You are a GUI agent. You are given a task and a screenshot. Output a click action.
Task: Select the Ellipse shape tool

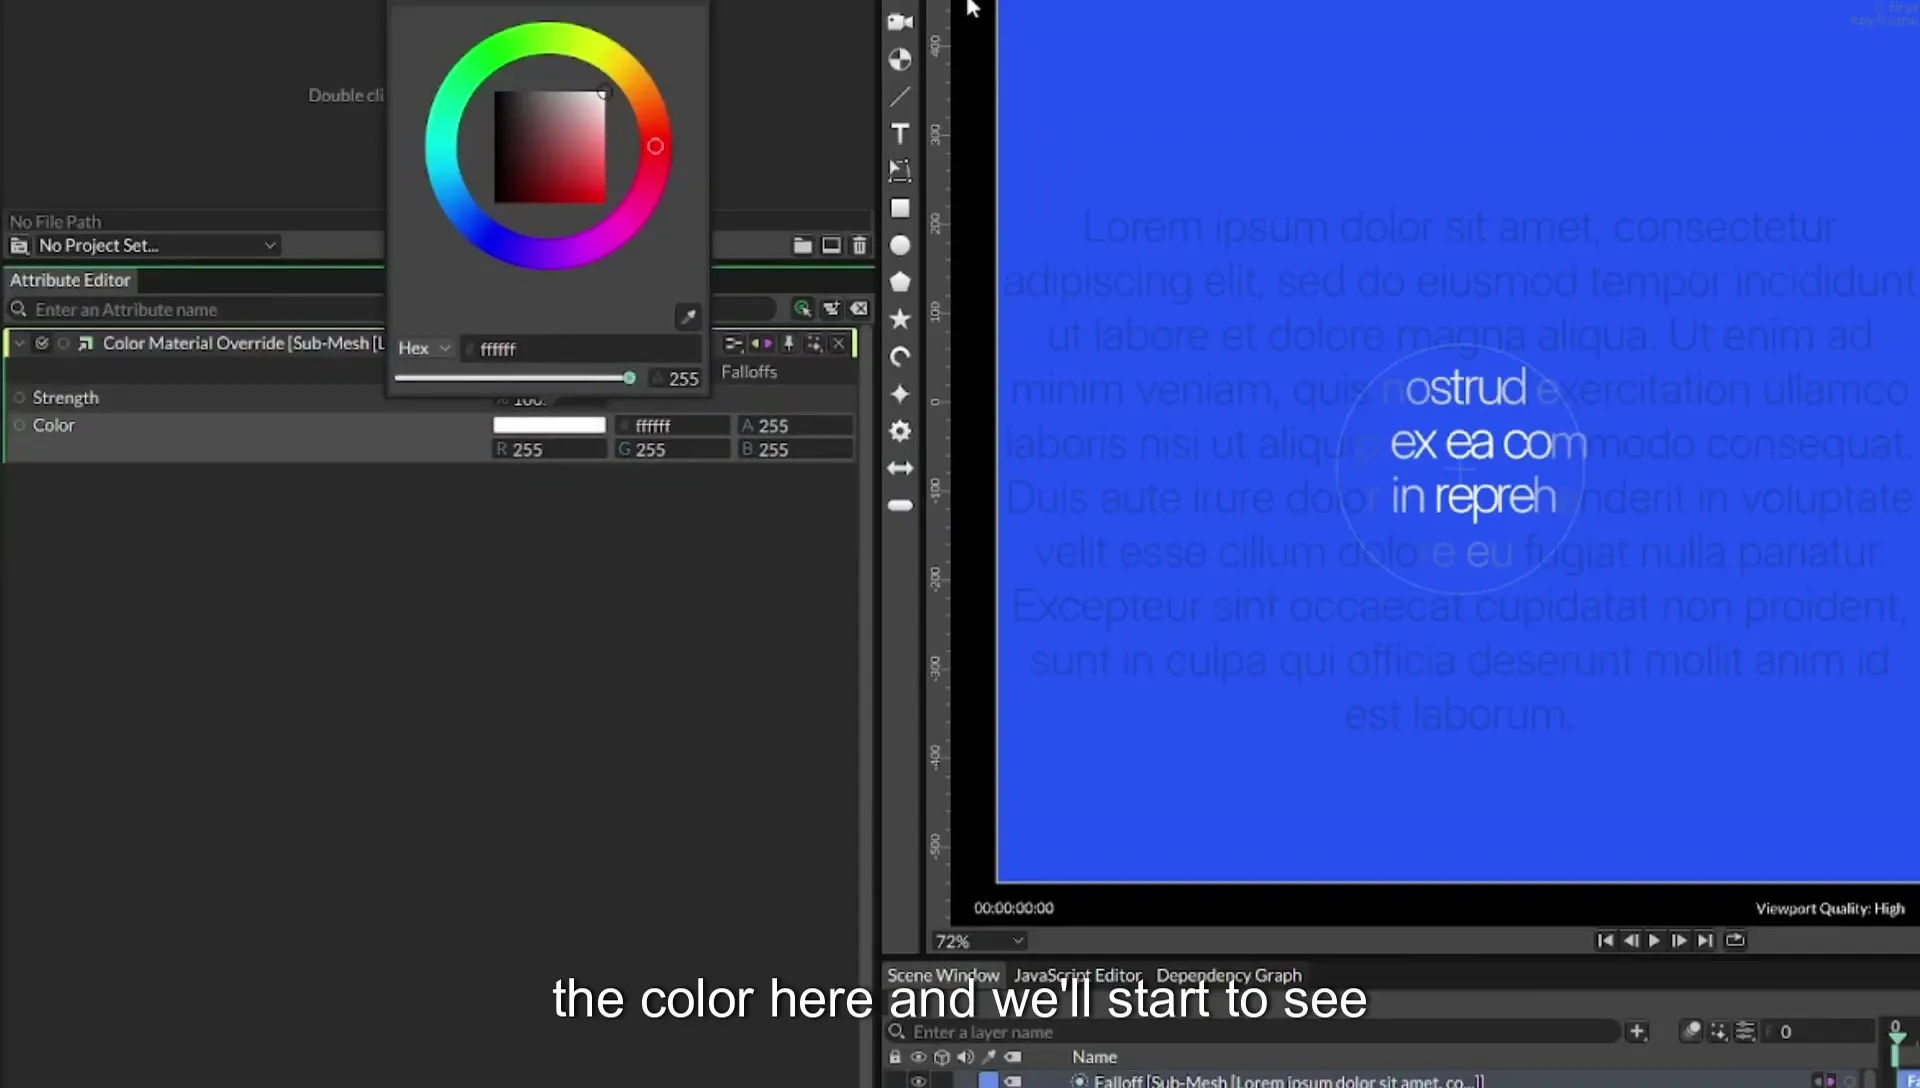(900, 245)
